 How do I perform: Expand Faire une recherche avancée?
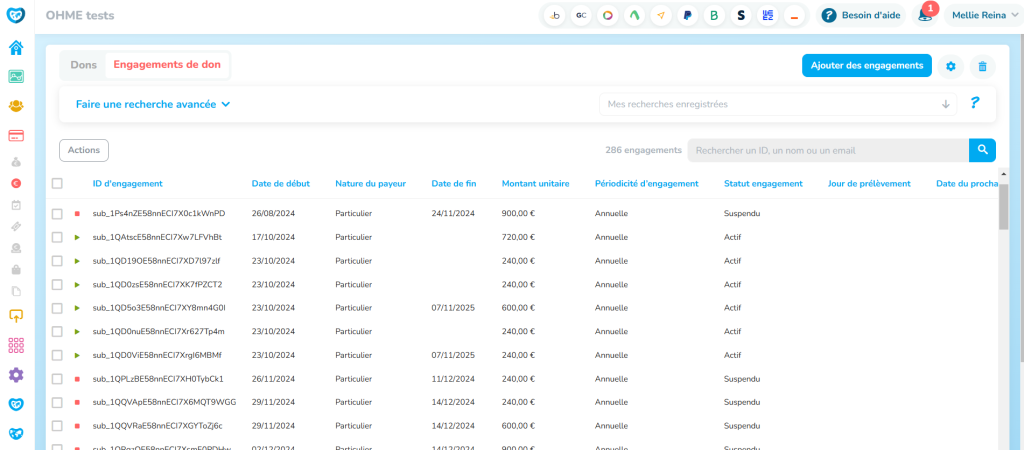[x=153, y=104]
